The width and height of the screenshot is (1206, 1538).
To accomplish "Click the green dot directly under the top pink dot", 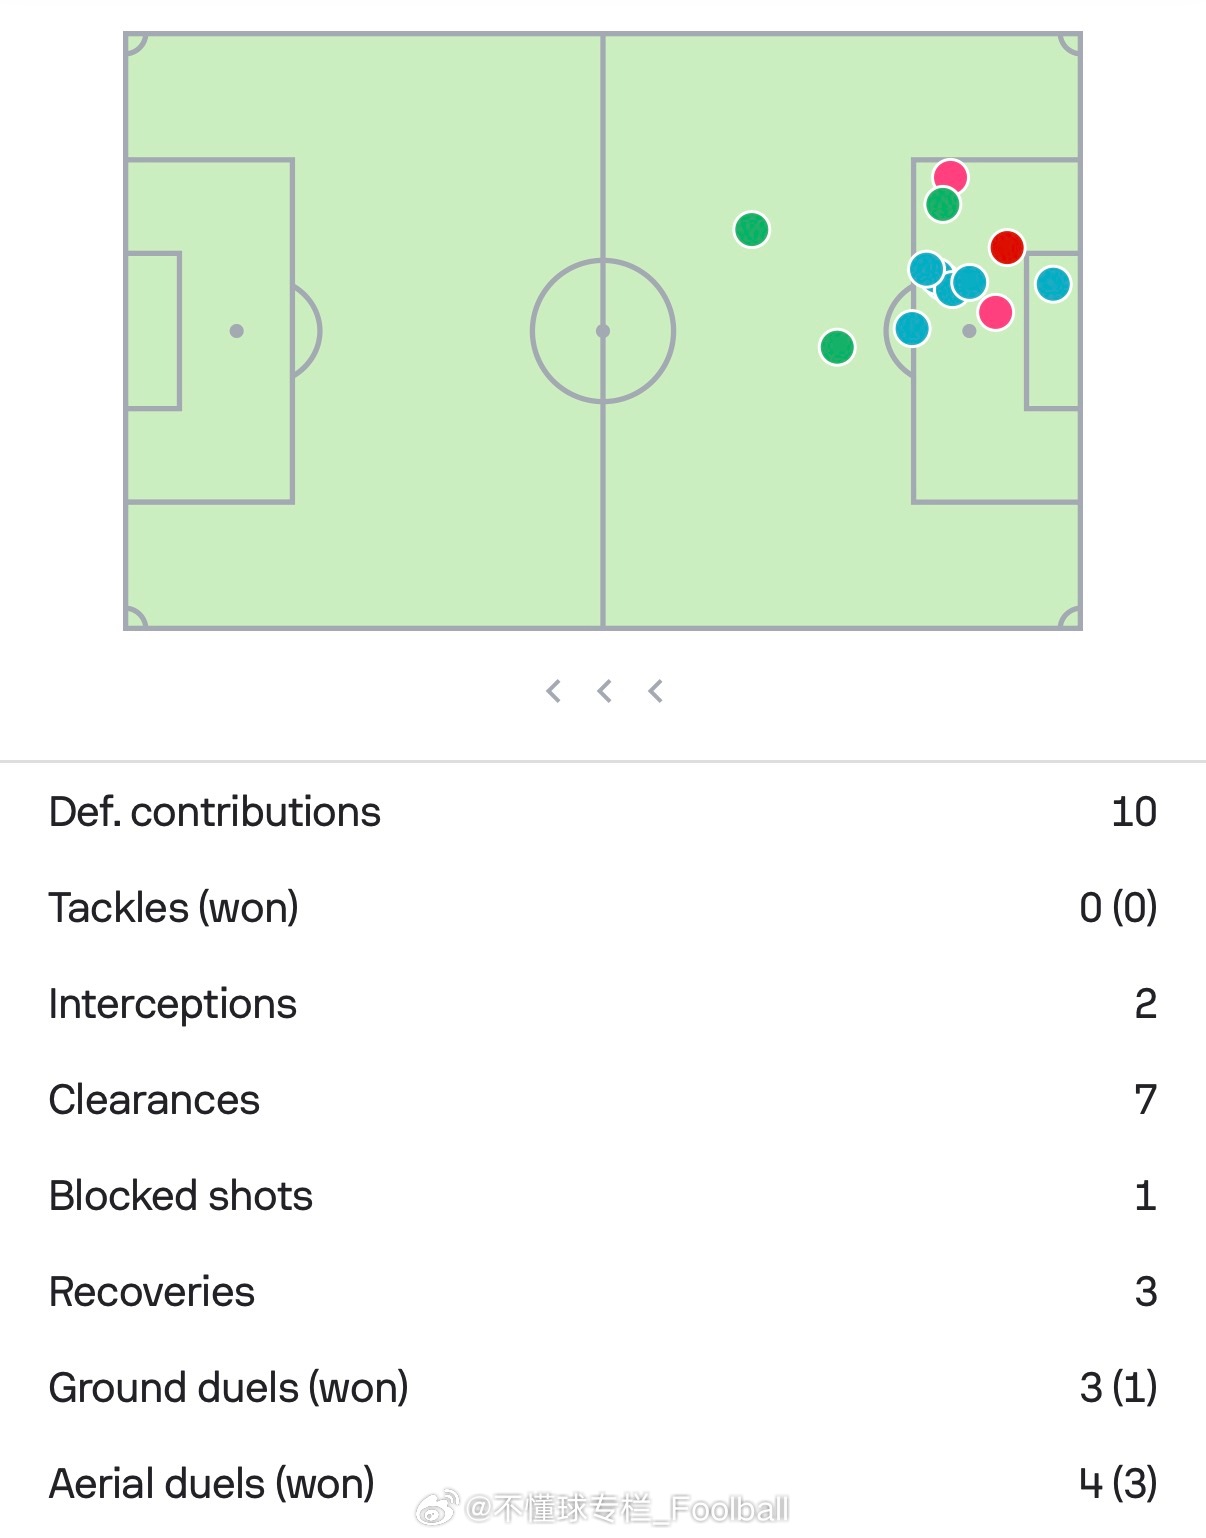I will click(943, 205).
